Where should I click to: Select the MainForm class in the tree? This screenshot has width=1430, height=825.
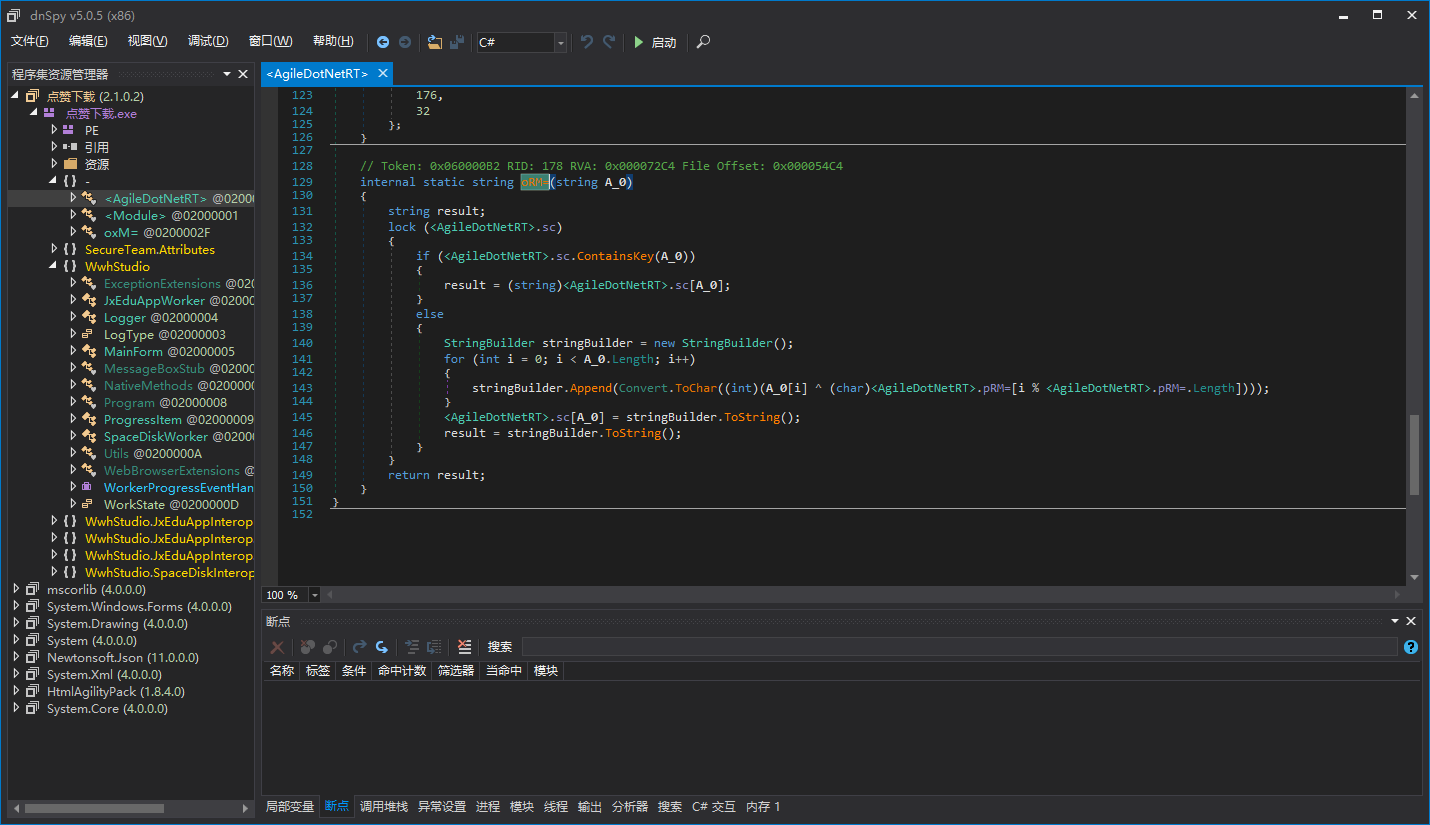133,351
